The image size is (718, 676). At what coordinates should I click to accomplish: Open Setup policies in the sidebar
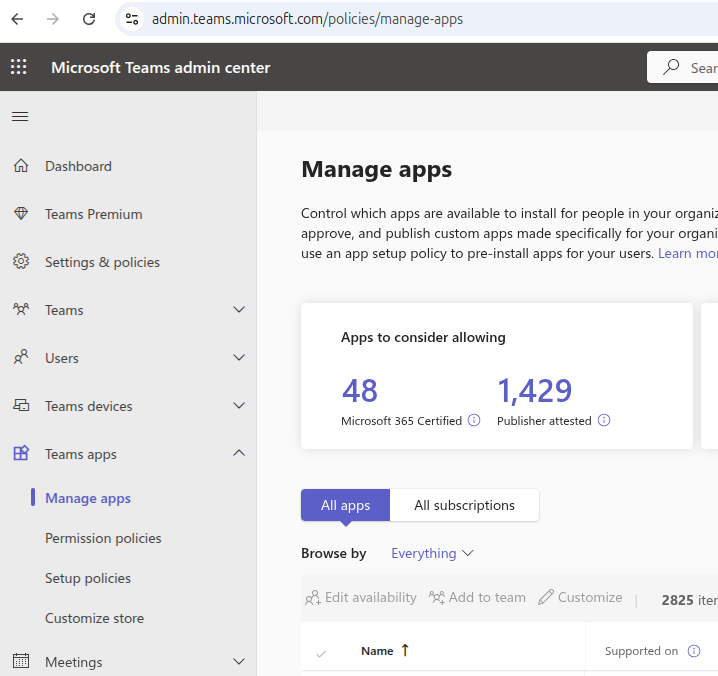click(x=88, y=578)
